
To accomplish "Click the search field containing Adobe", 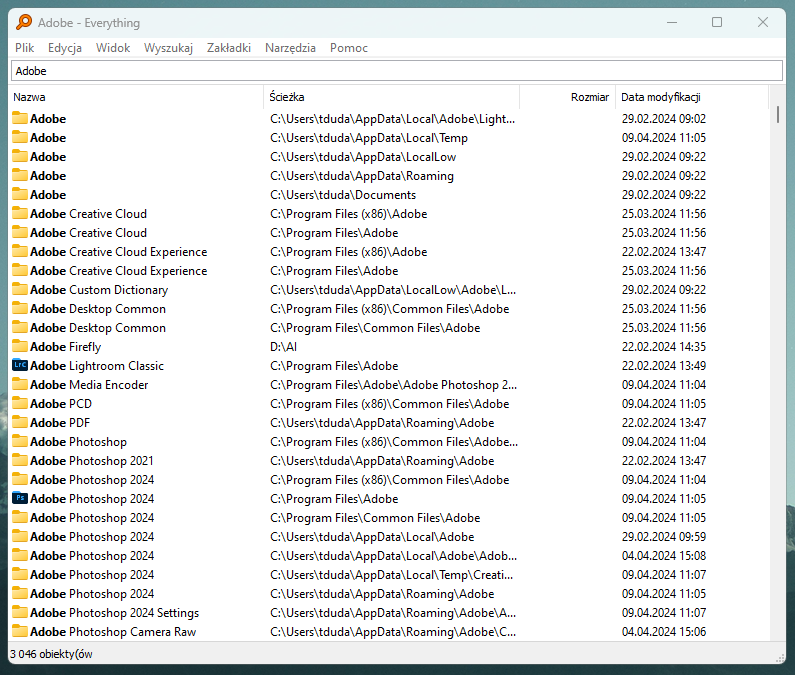I will pos(397,70).
